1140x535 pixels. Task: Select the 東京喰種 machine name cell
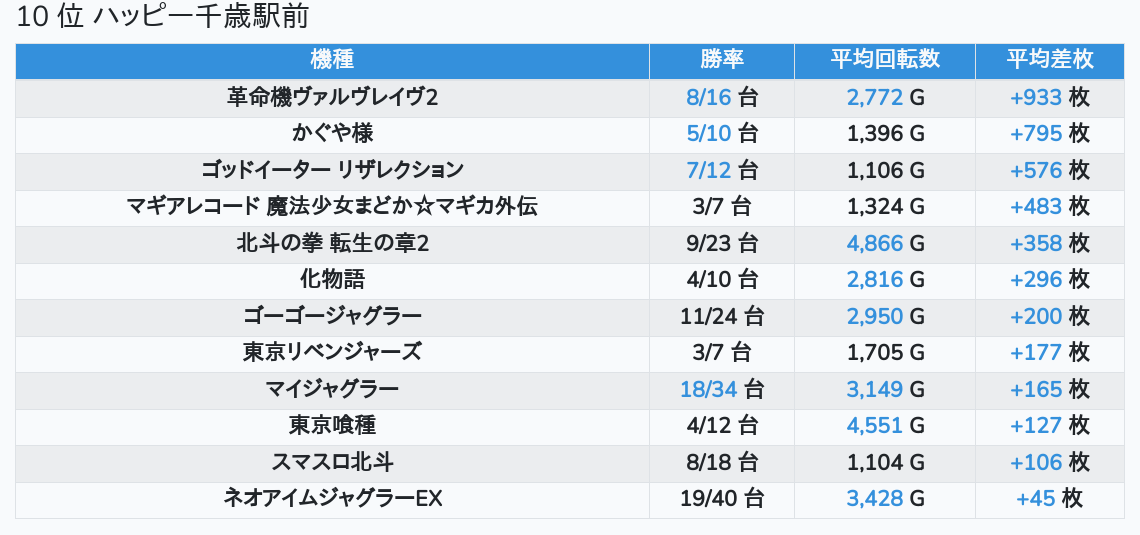click(332, 425)
